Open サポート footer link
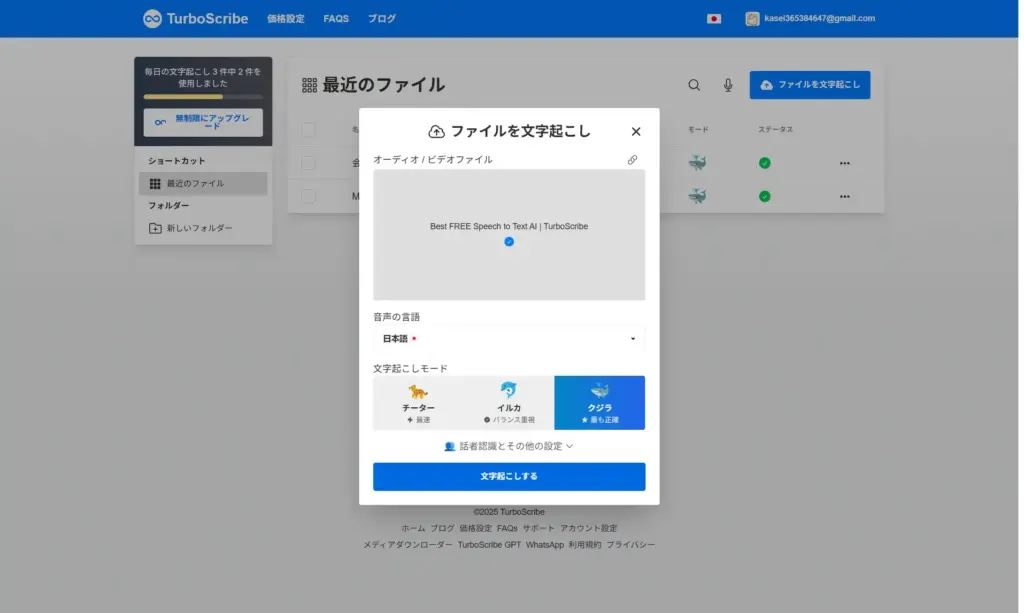 pos(538,528)
